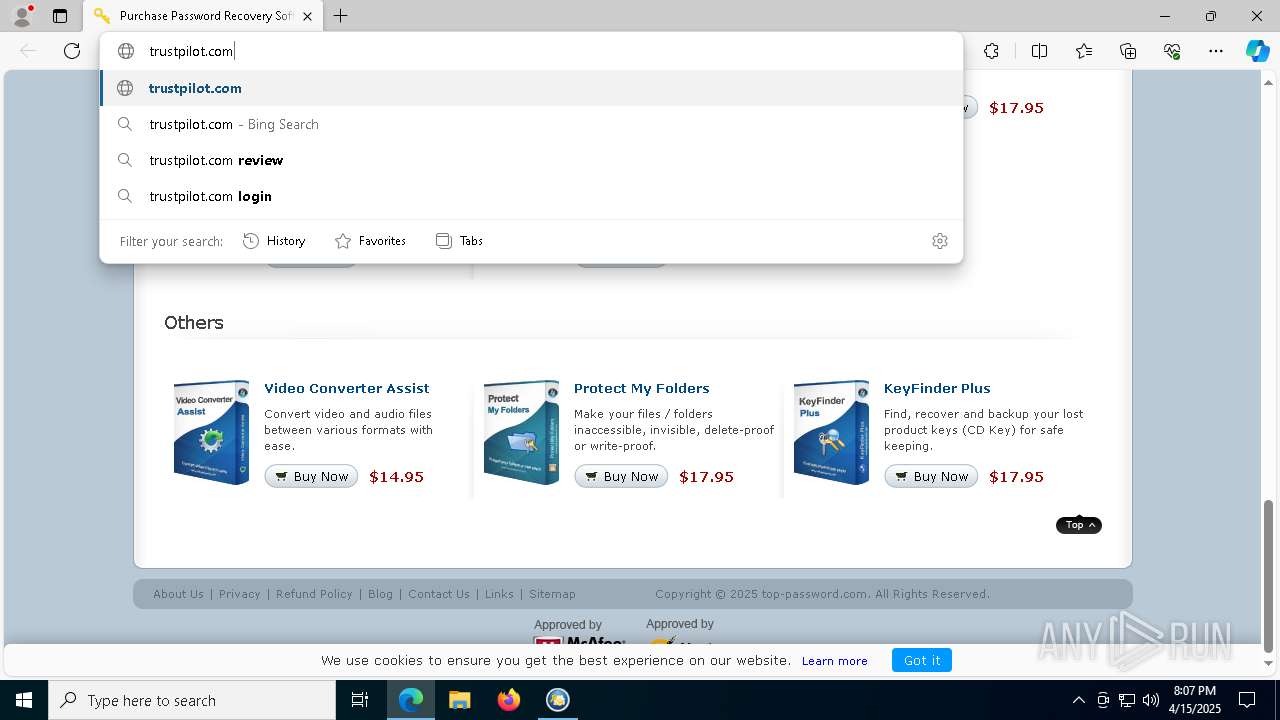Buy Now for KeyFinder Plus
The height and width of the screenshot is (720, 1280).
point(931,476)
